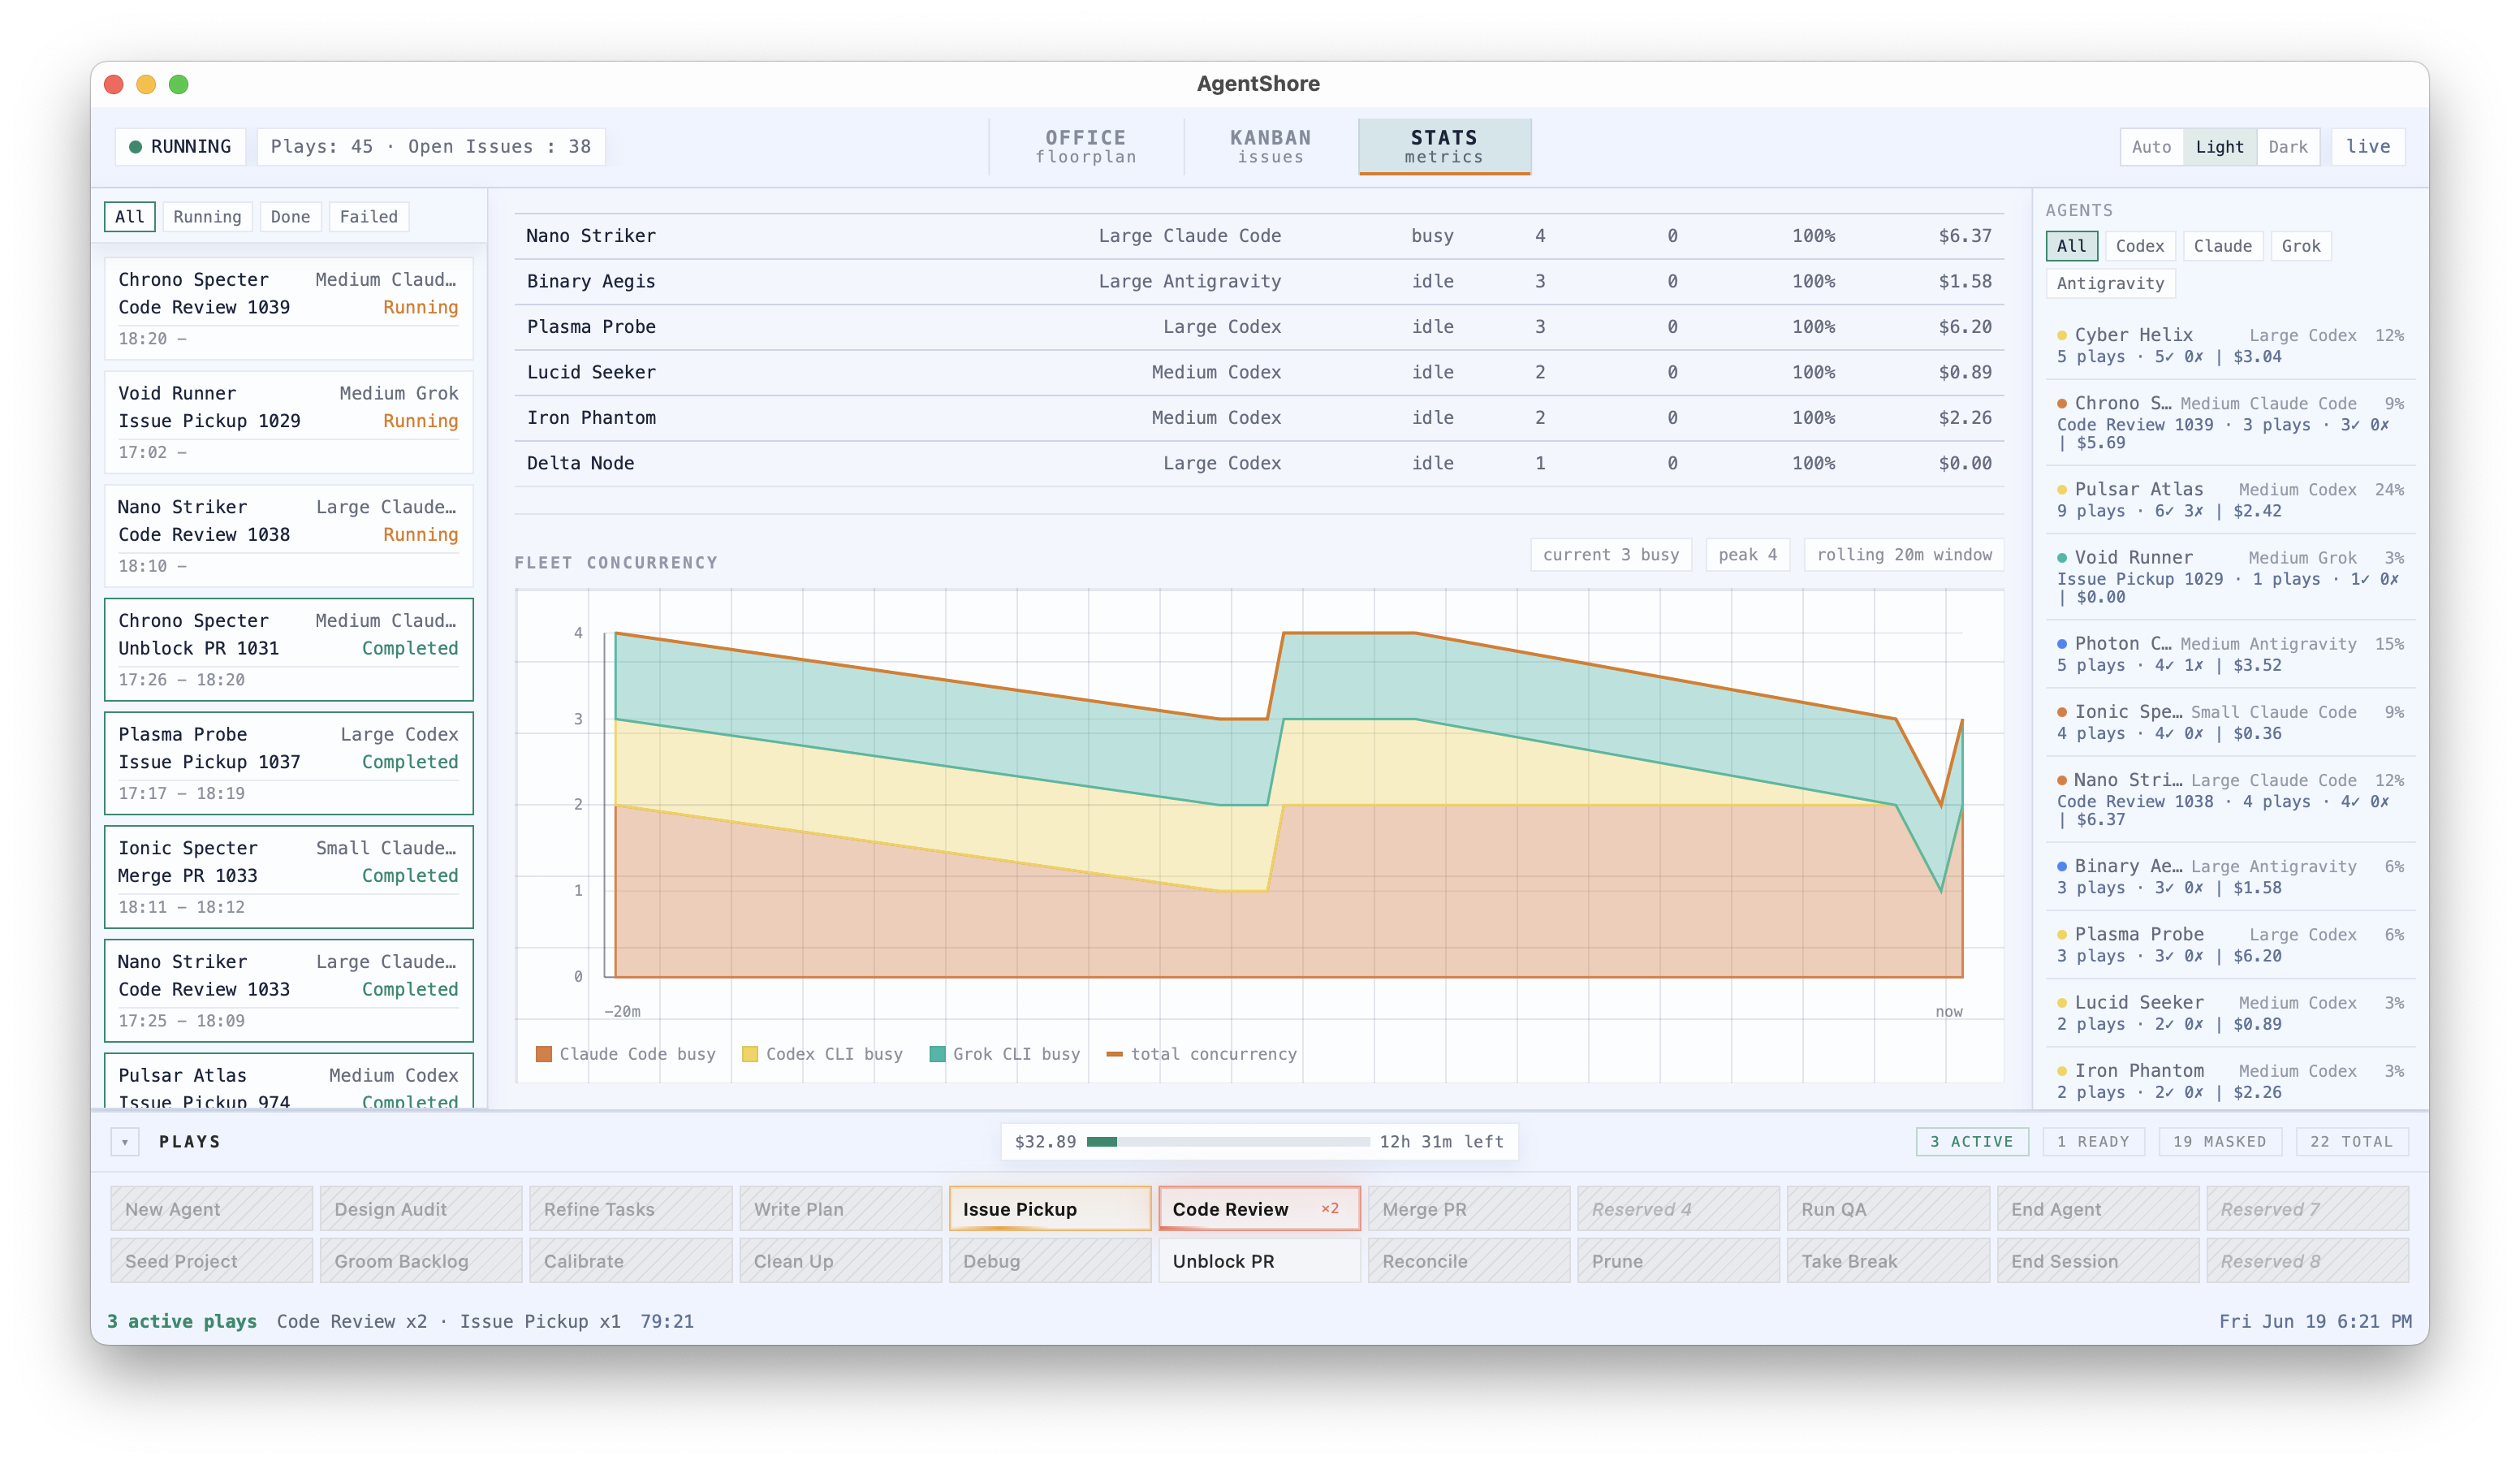Filter agents by Antigravity
2520x1465 pixels.
2111,283
